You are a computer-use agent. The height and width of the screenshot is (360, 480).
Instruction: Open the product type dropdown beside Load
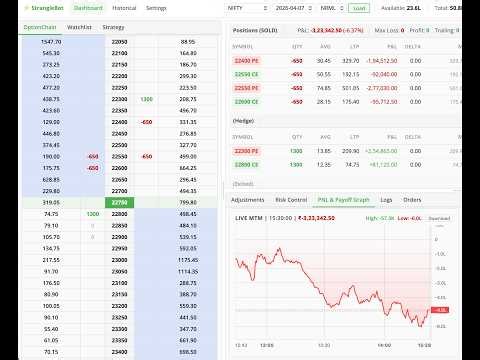pos(331,8)
